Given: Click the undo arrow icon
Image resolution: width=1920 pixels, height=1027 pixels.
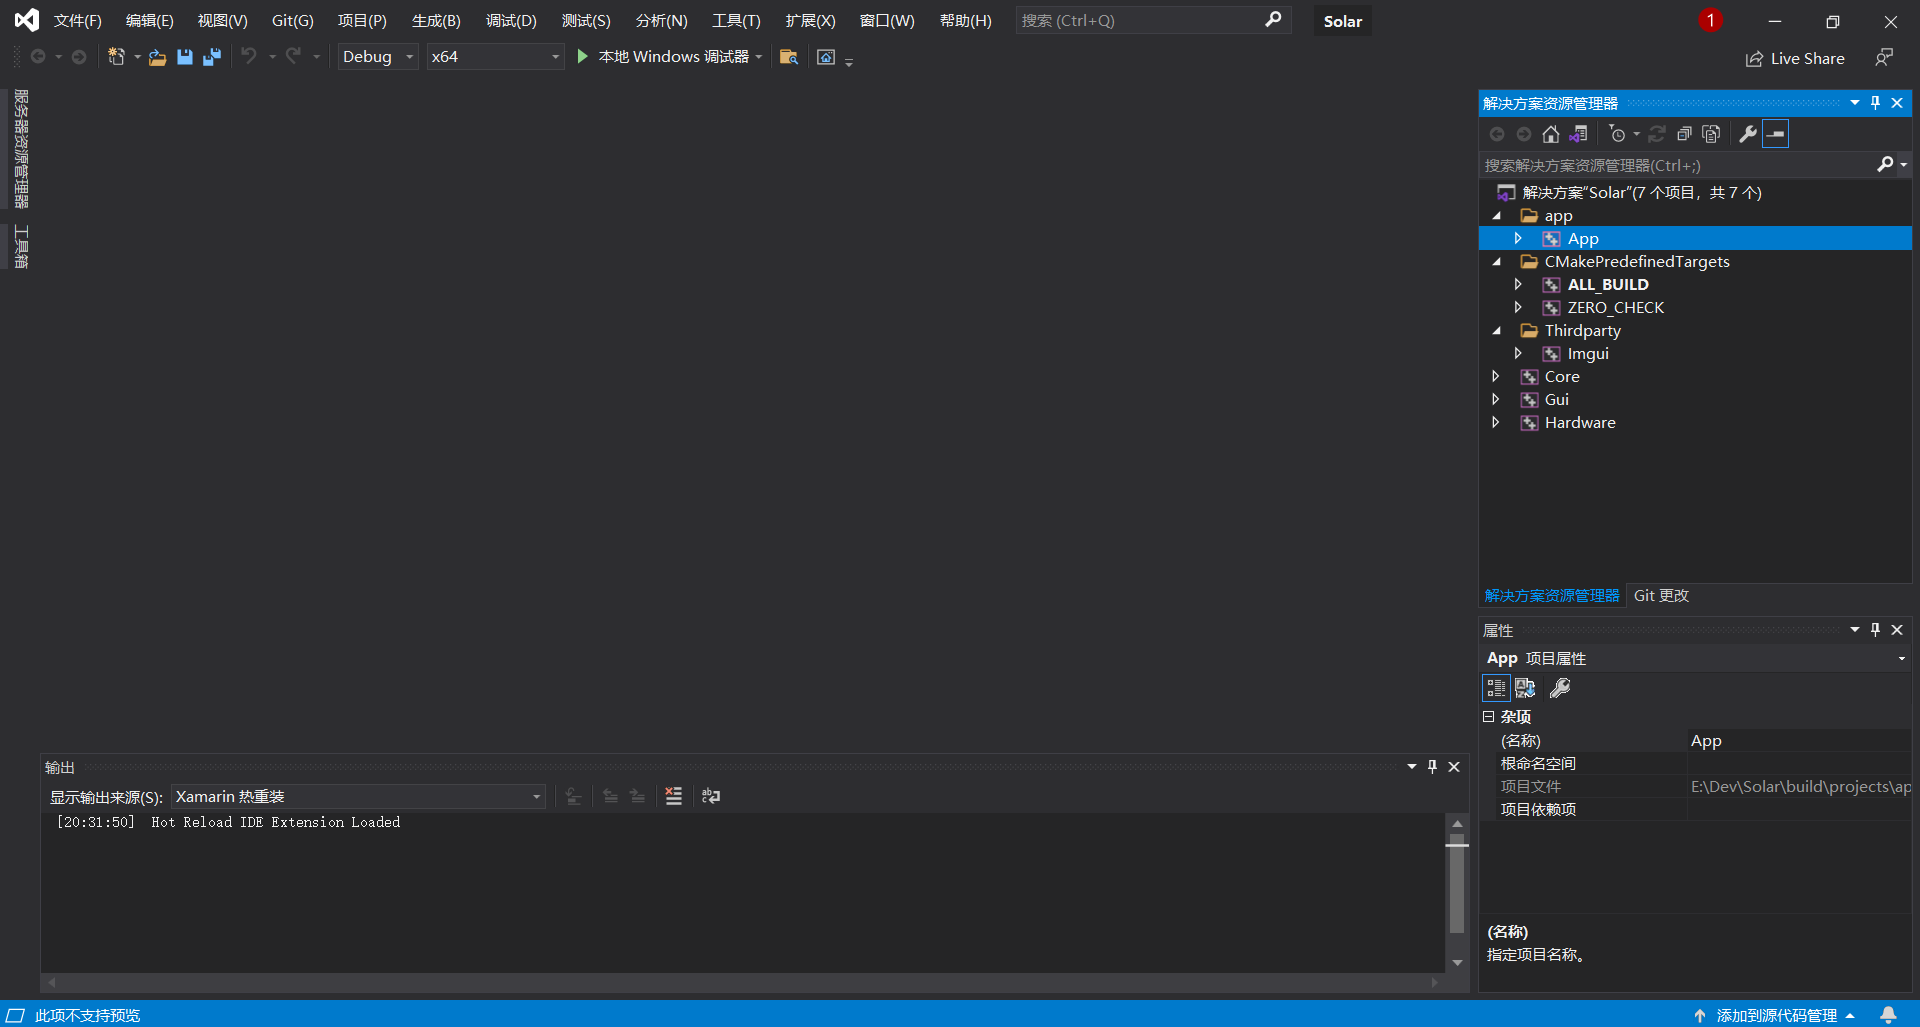Looking at the screenshot, I should pos(249,57).
